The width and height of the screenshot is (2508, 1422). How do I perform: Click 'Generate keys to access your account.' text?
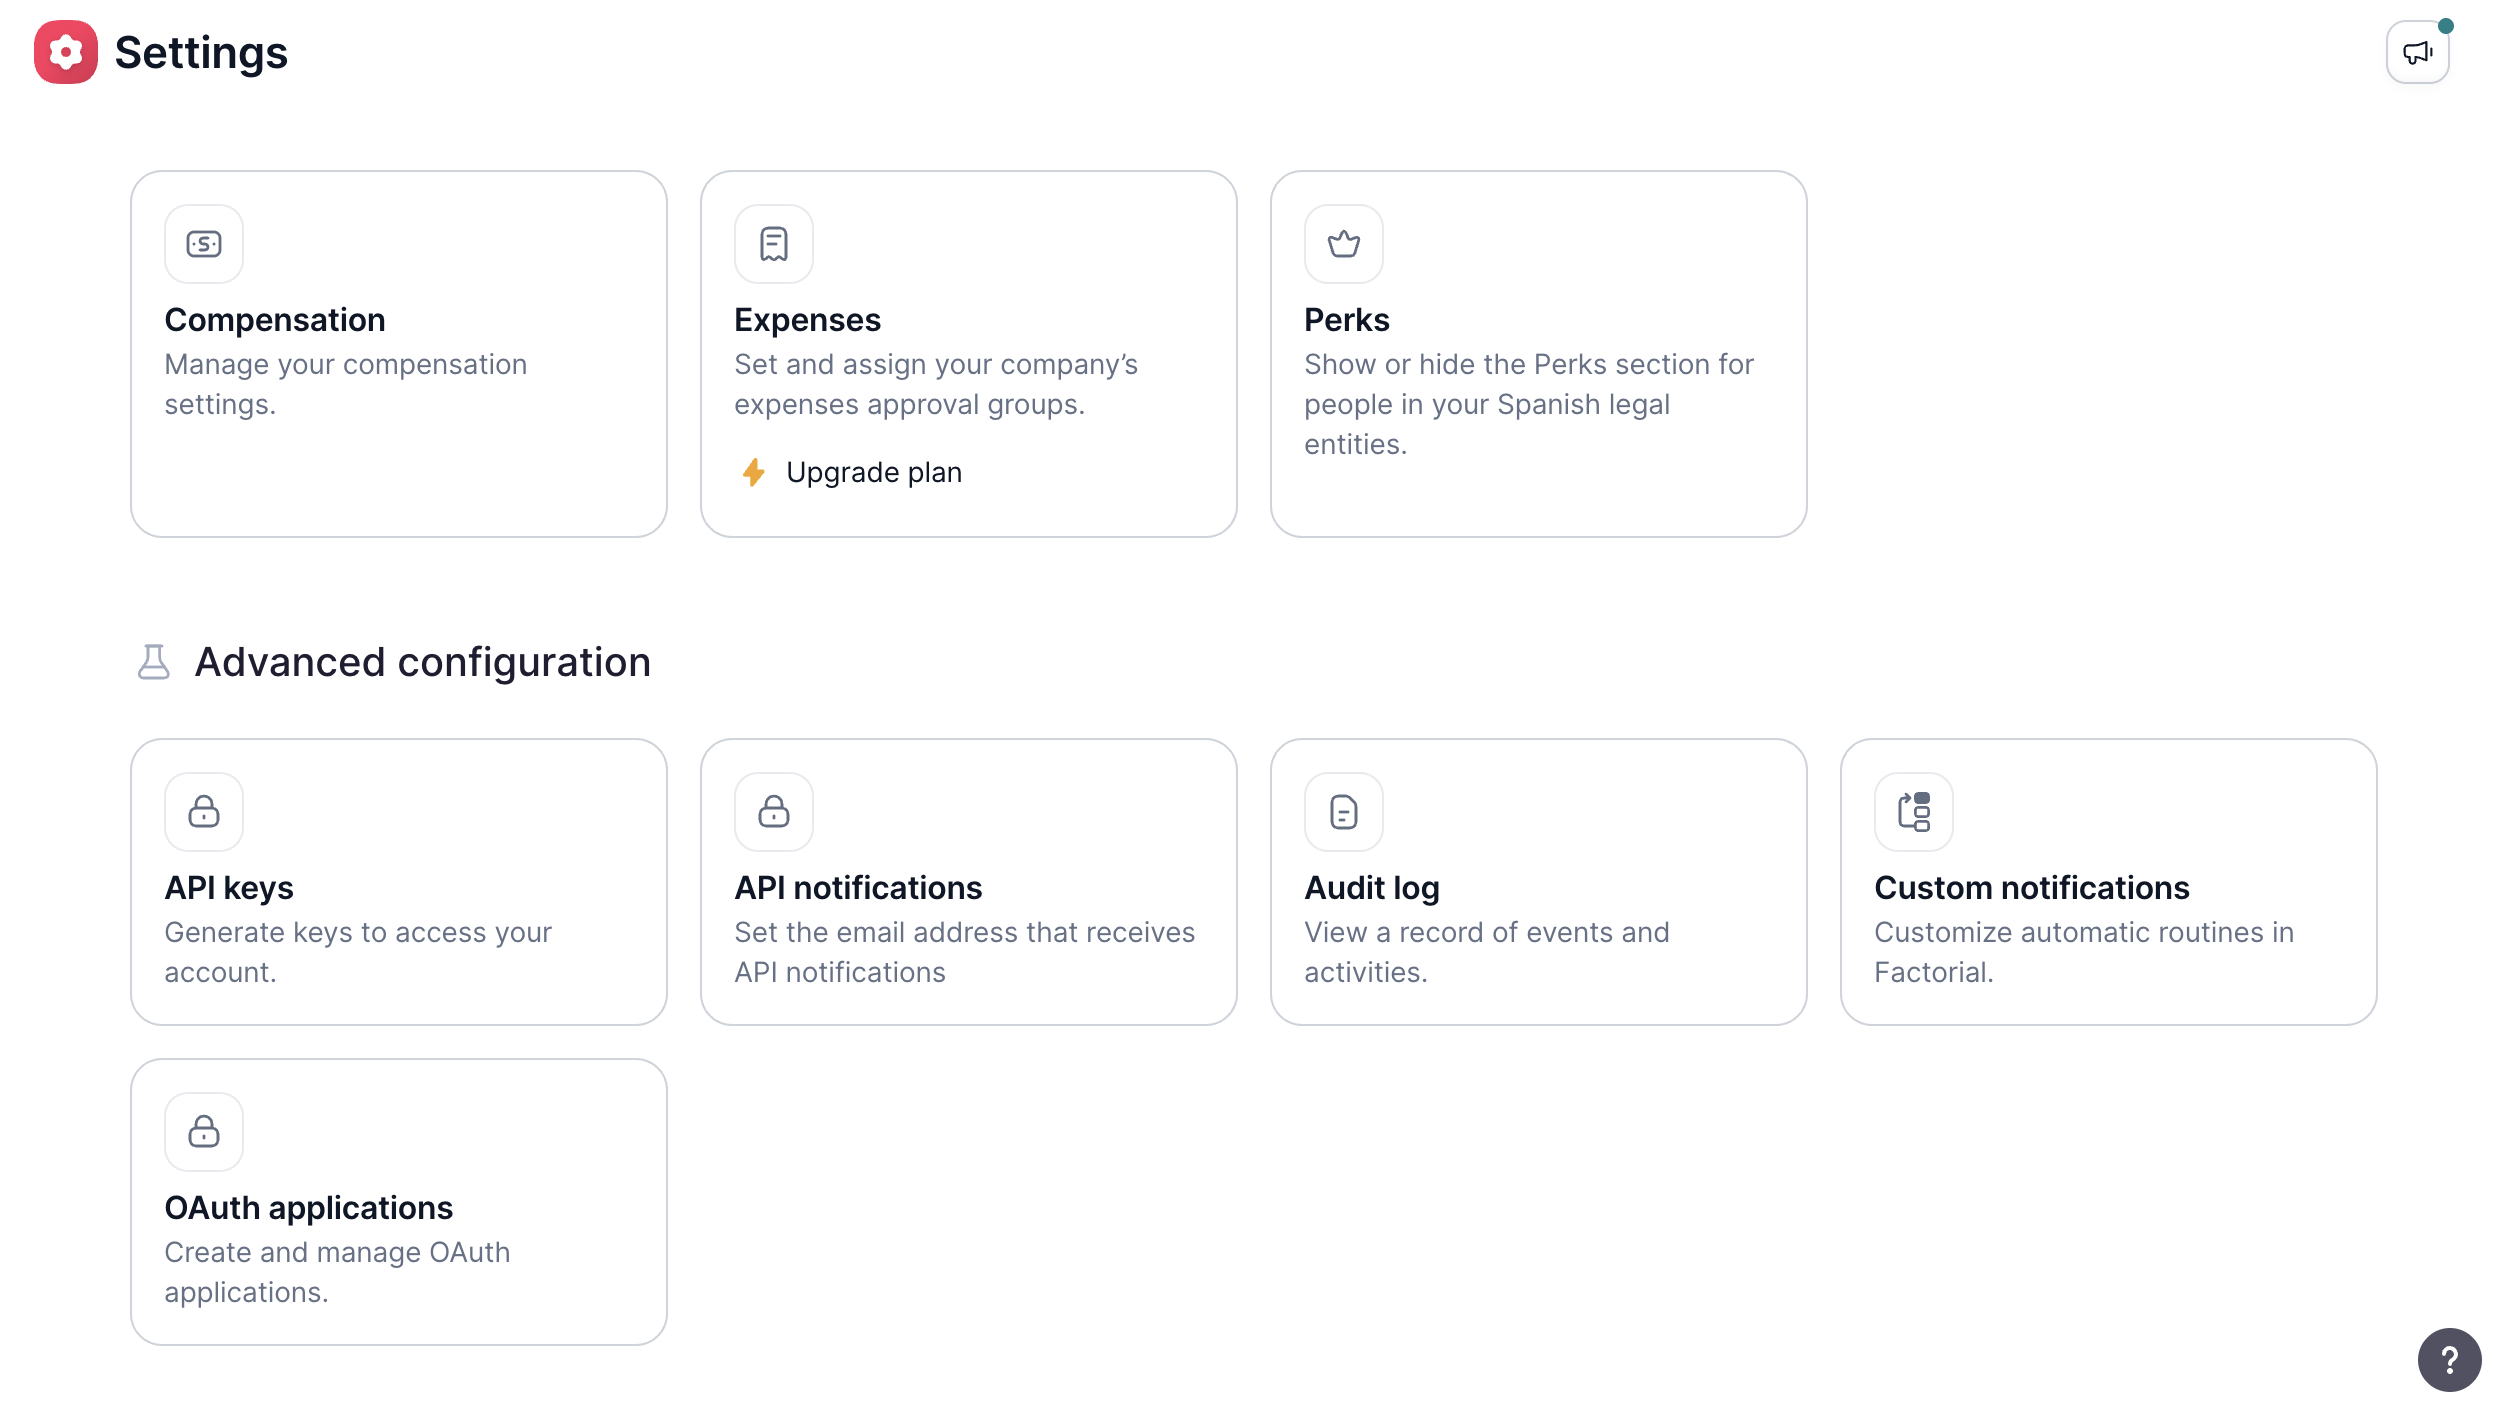(358, 952)
